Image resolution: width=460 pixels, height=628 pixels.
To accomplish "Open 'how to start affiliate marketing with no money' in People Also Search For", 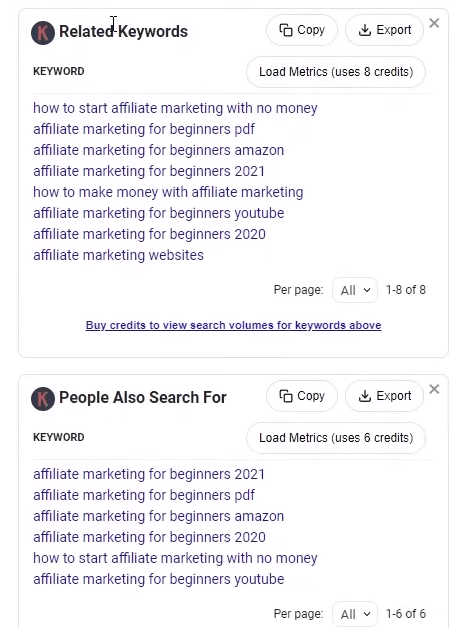I will [175, 558].
